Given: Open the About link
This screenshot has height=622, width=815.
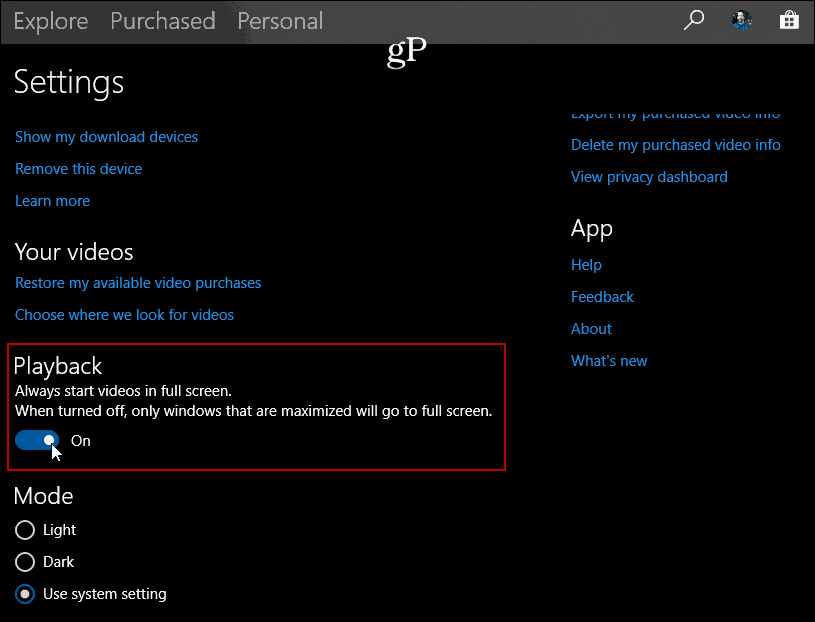Looking at the screenshot, I should click(591, 329).
